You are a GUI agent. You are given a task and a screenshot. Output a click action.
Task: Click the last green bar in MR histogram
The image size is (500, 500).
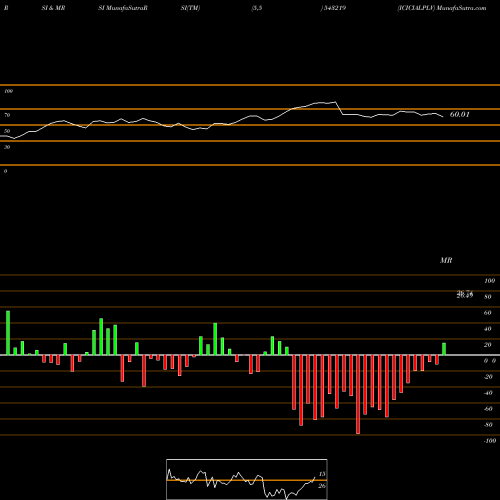tap(444, 349)
